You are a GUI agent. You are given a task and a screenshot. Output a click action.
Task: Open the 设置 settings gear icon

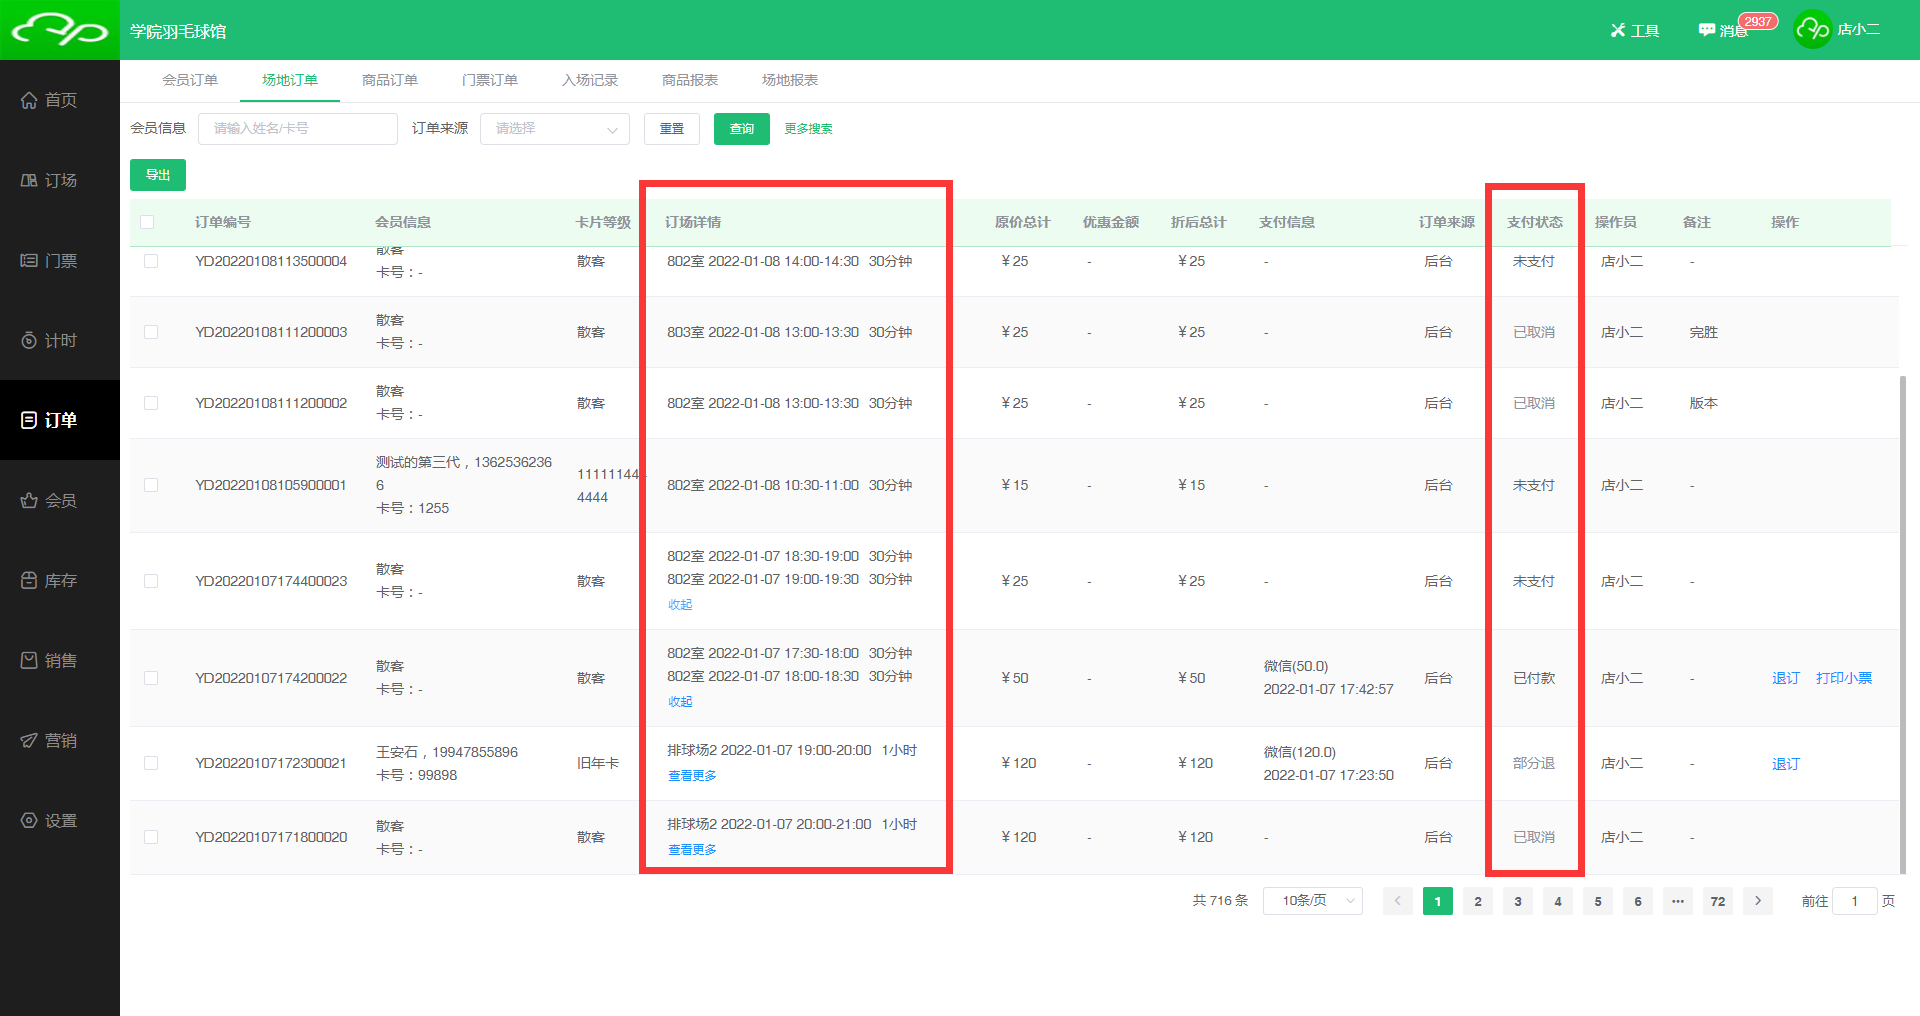click(29, 820)
